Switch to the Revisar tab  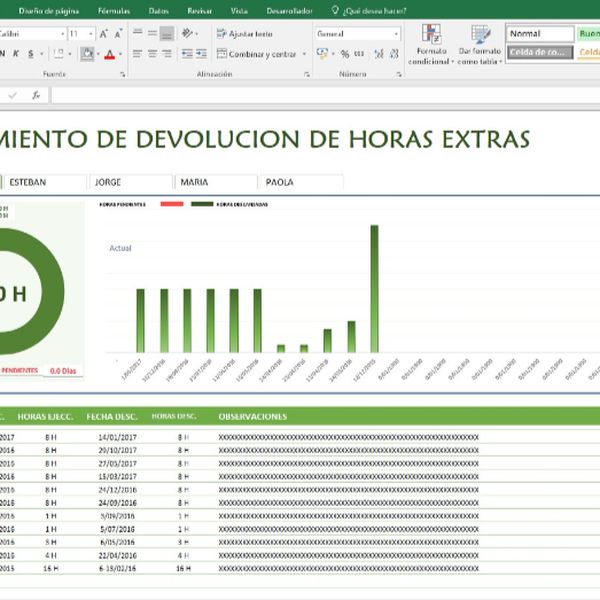pos(199,11)
